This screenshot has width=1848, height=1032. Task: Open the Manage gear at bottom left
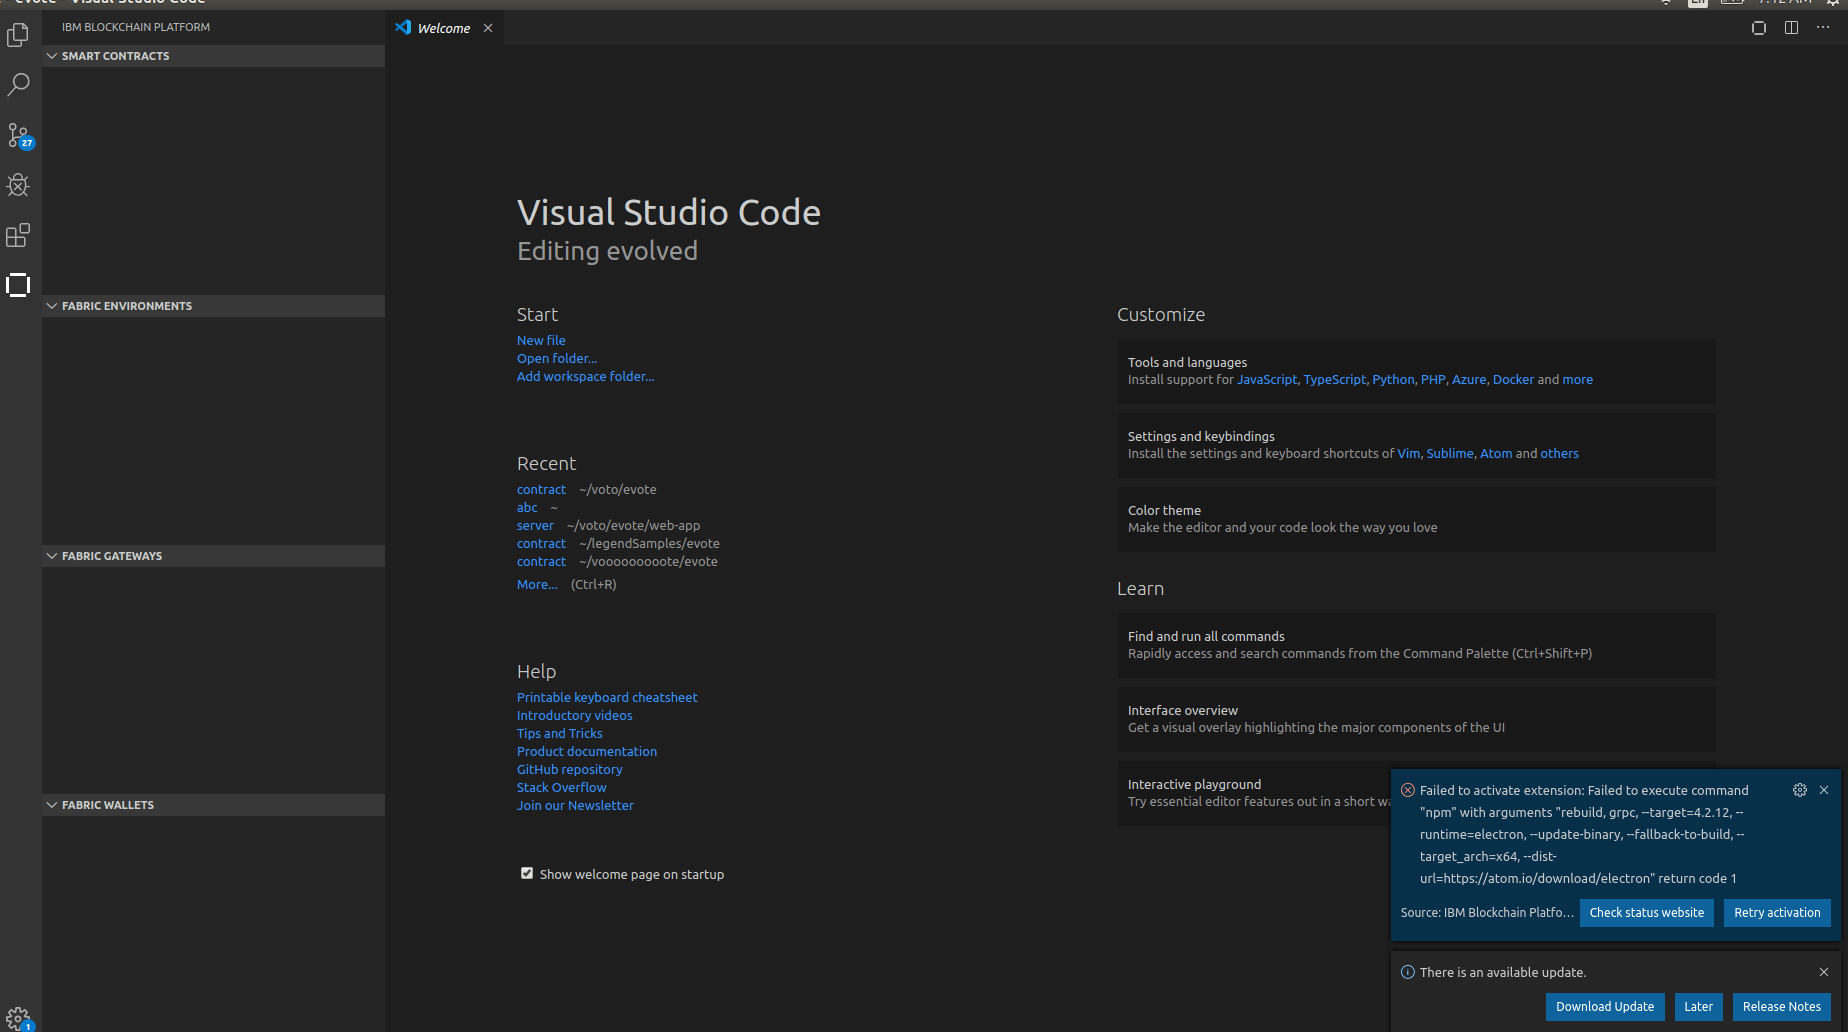pyautogui.click(x=18, y=1018)
